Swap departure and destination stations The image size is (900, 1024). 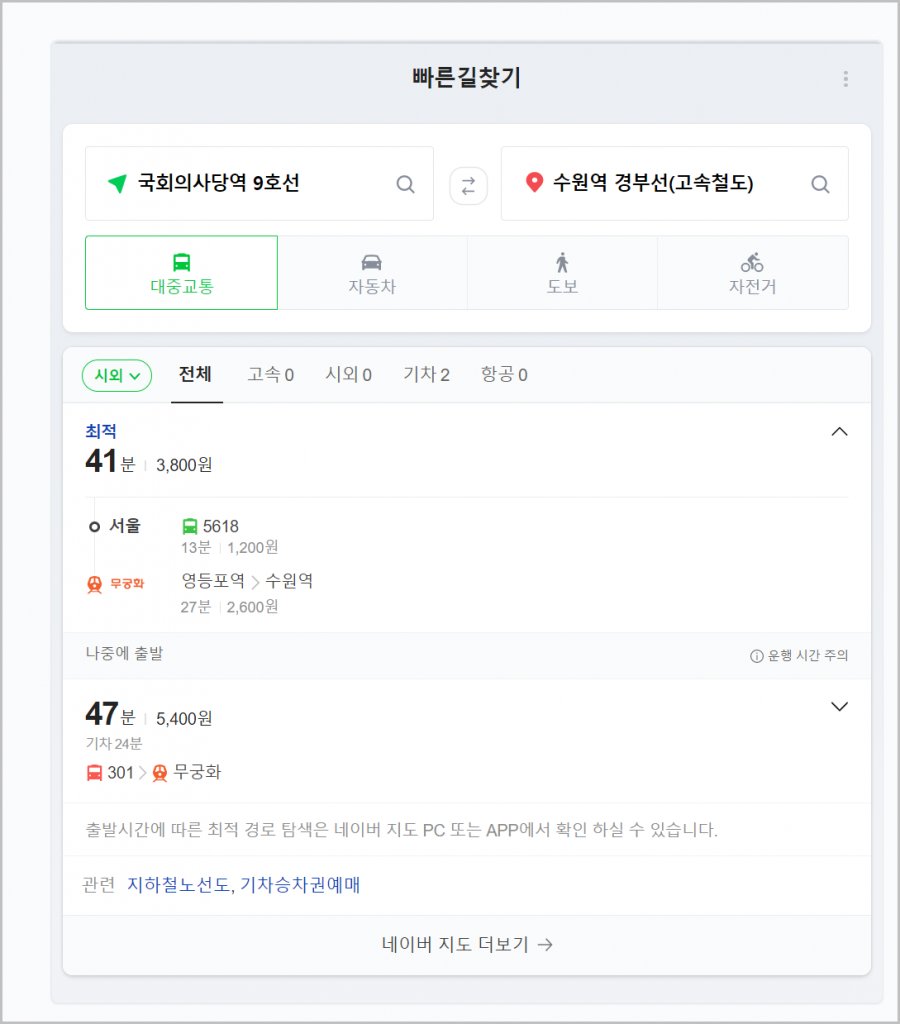(467, 184)
